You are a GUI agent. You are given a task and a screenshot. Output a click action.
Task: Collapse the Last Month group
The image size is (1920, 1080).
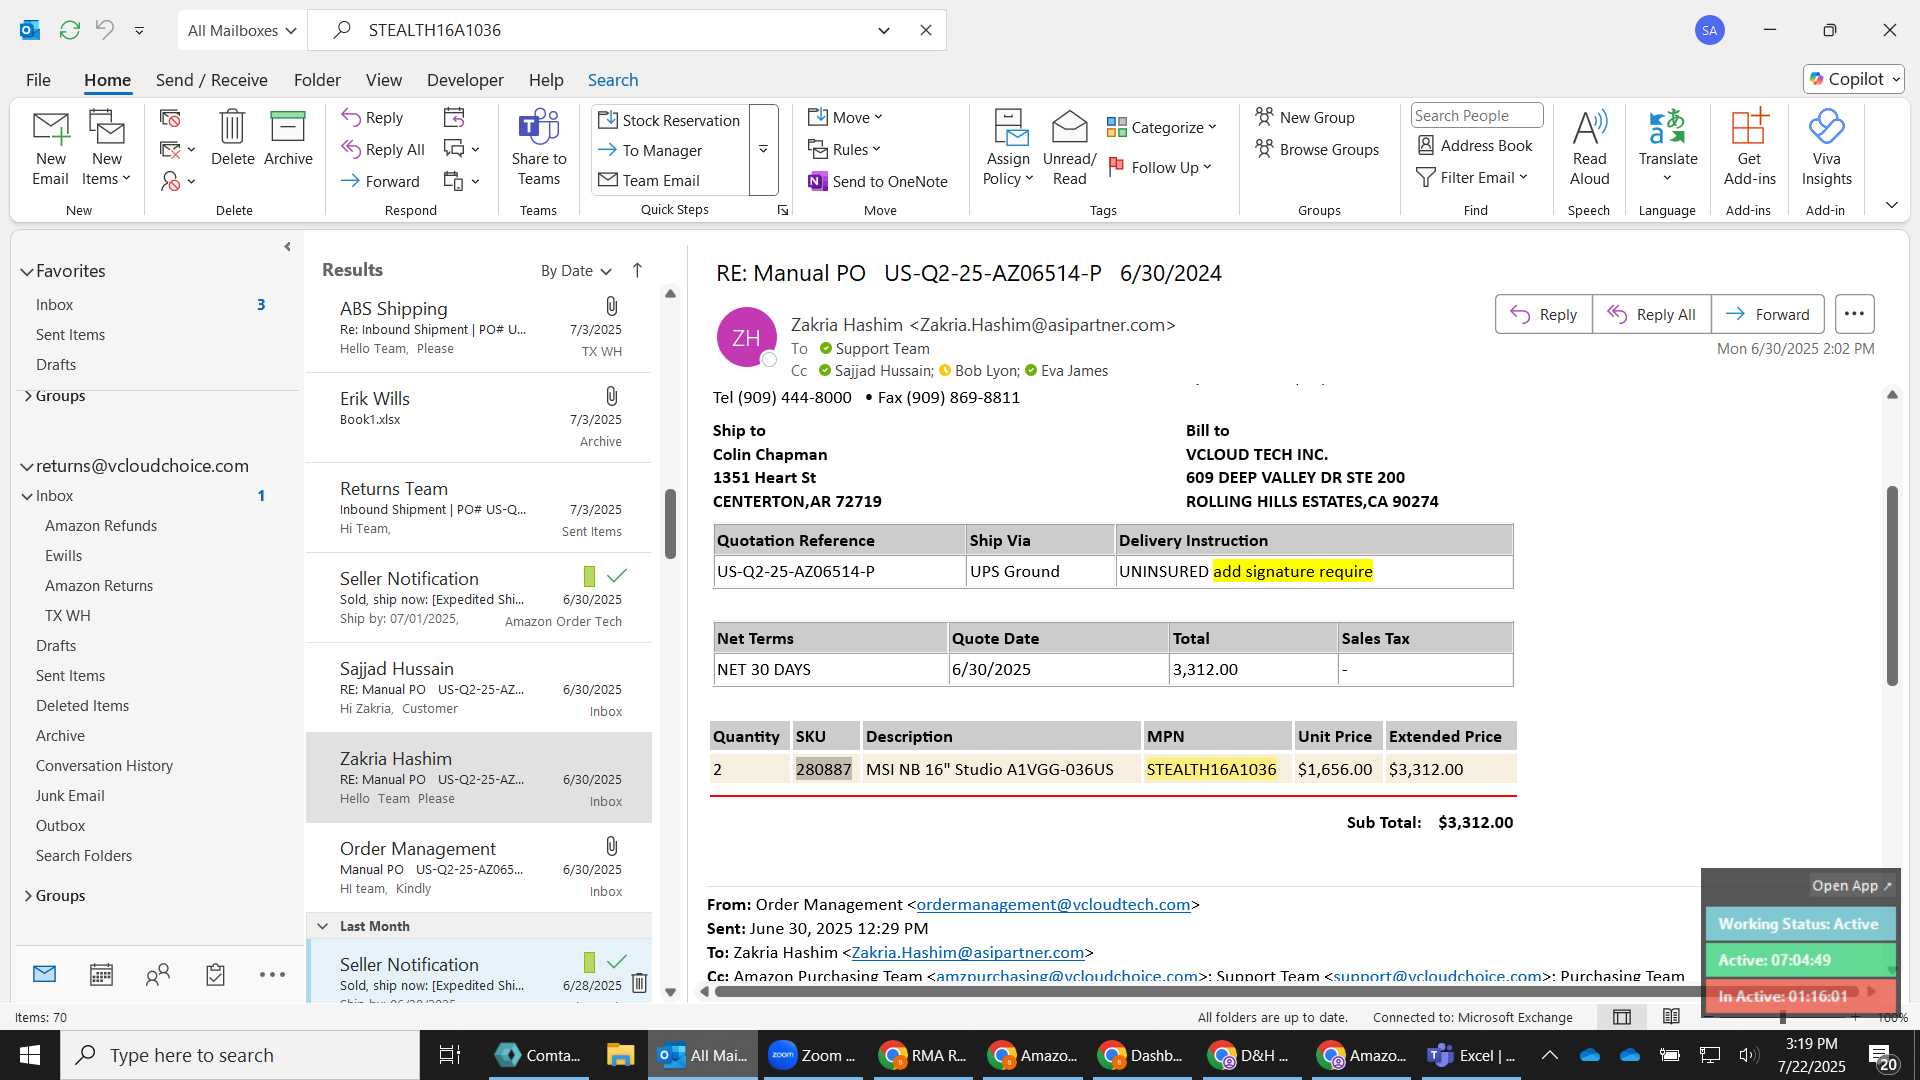point(322,927)
